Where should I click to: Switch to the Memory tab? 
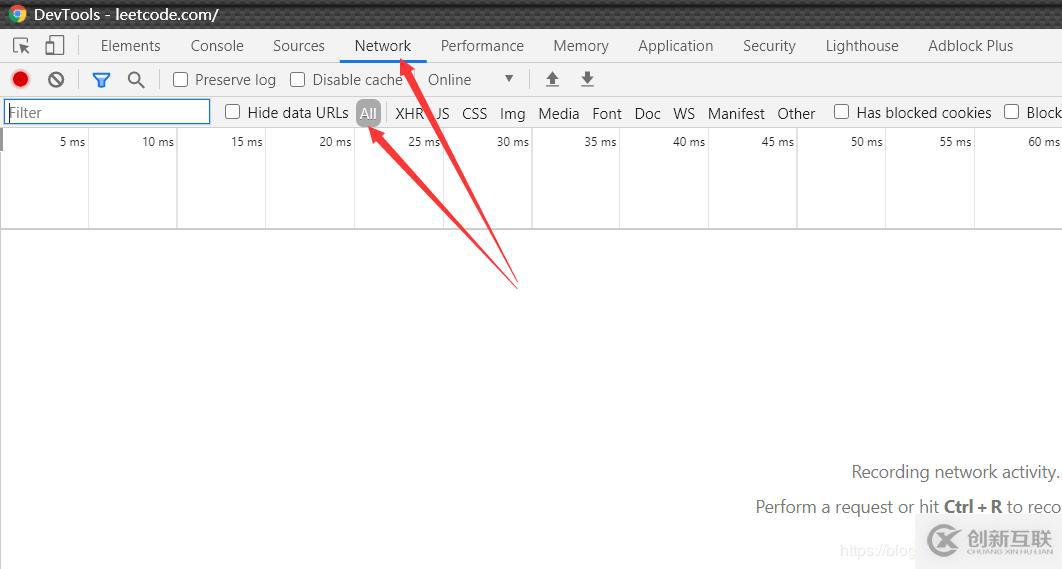click(581, 45)
